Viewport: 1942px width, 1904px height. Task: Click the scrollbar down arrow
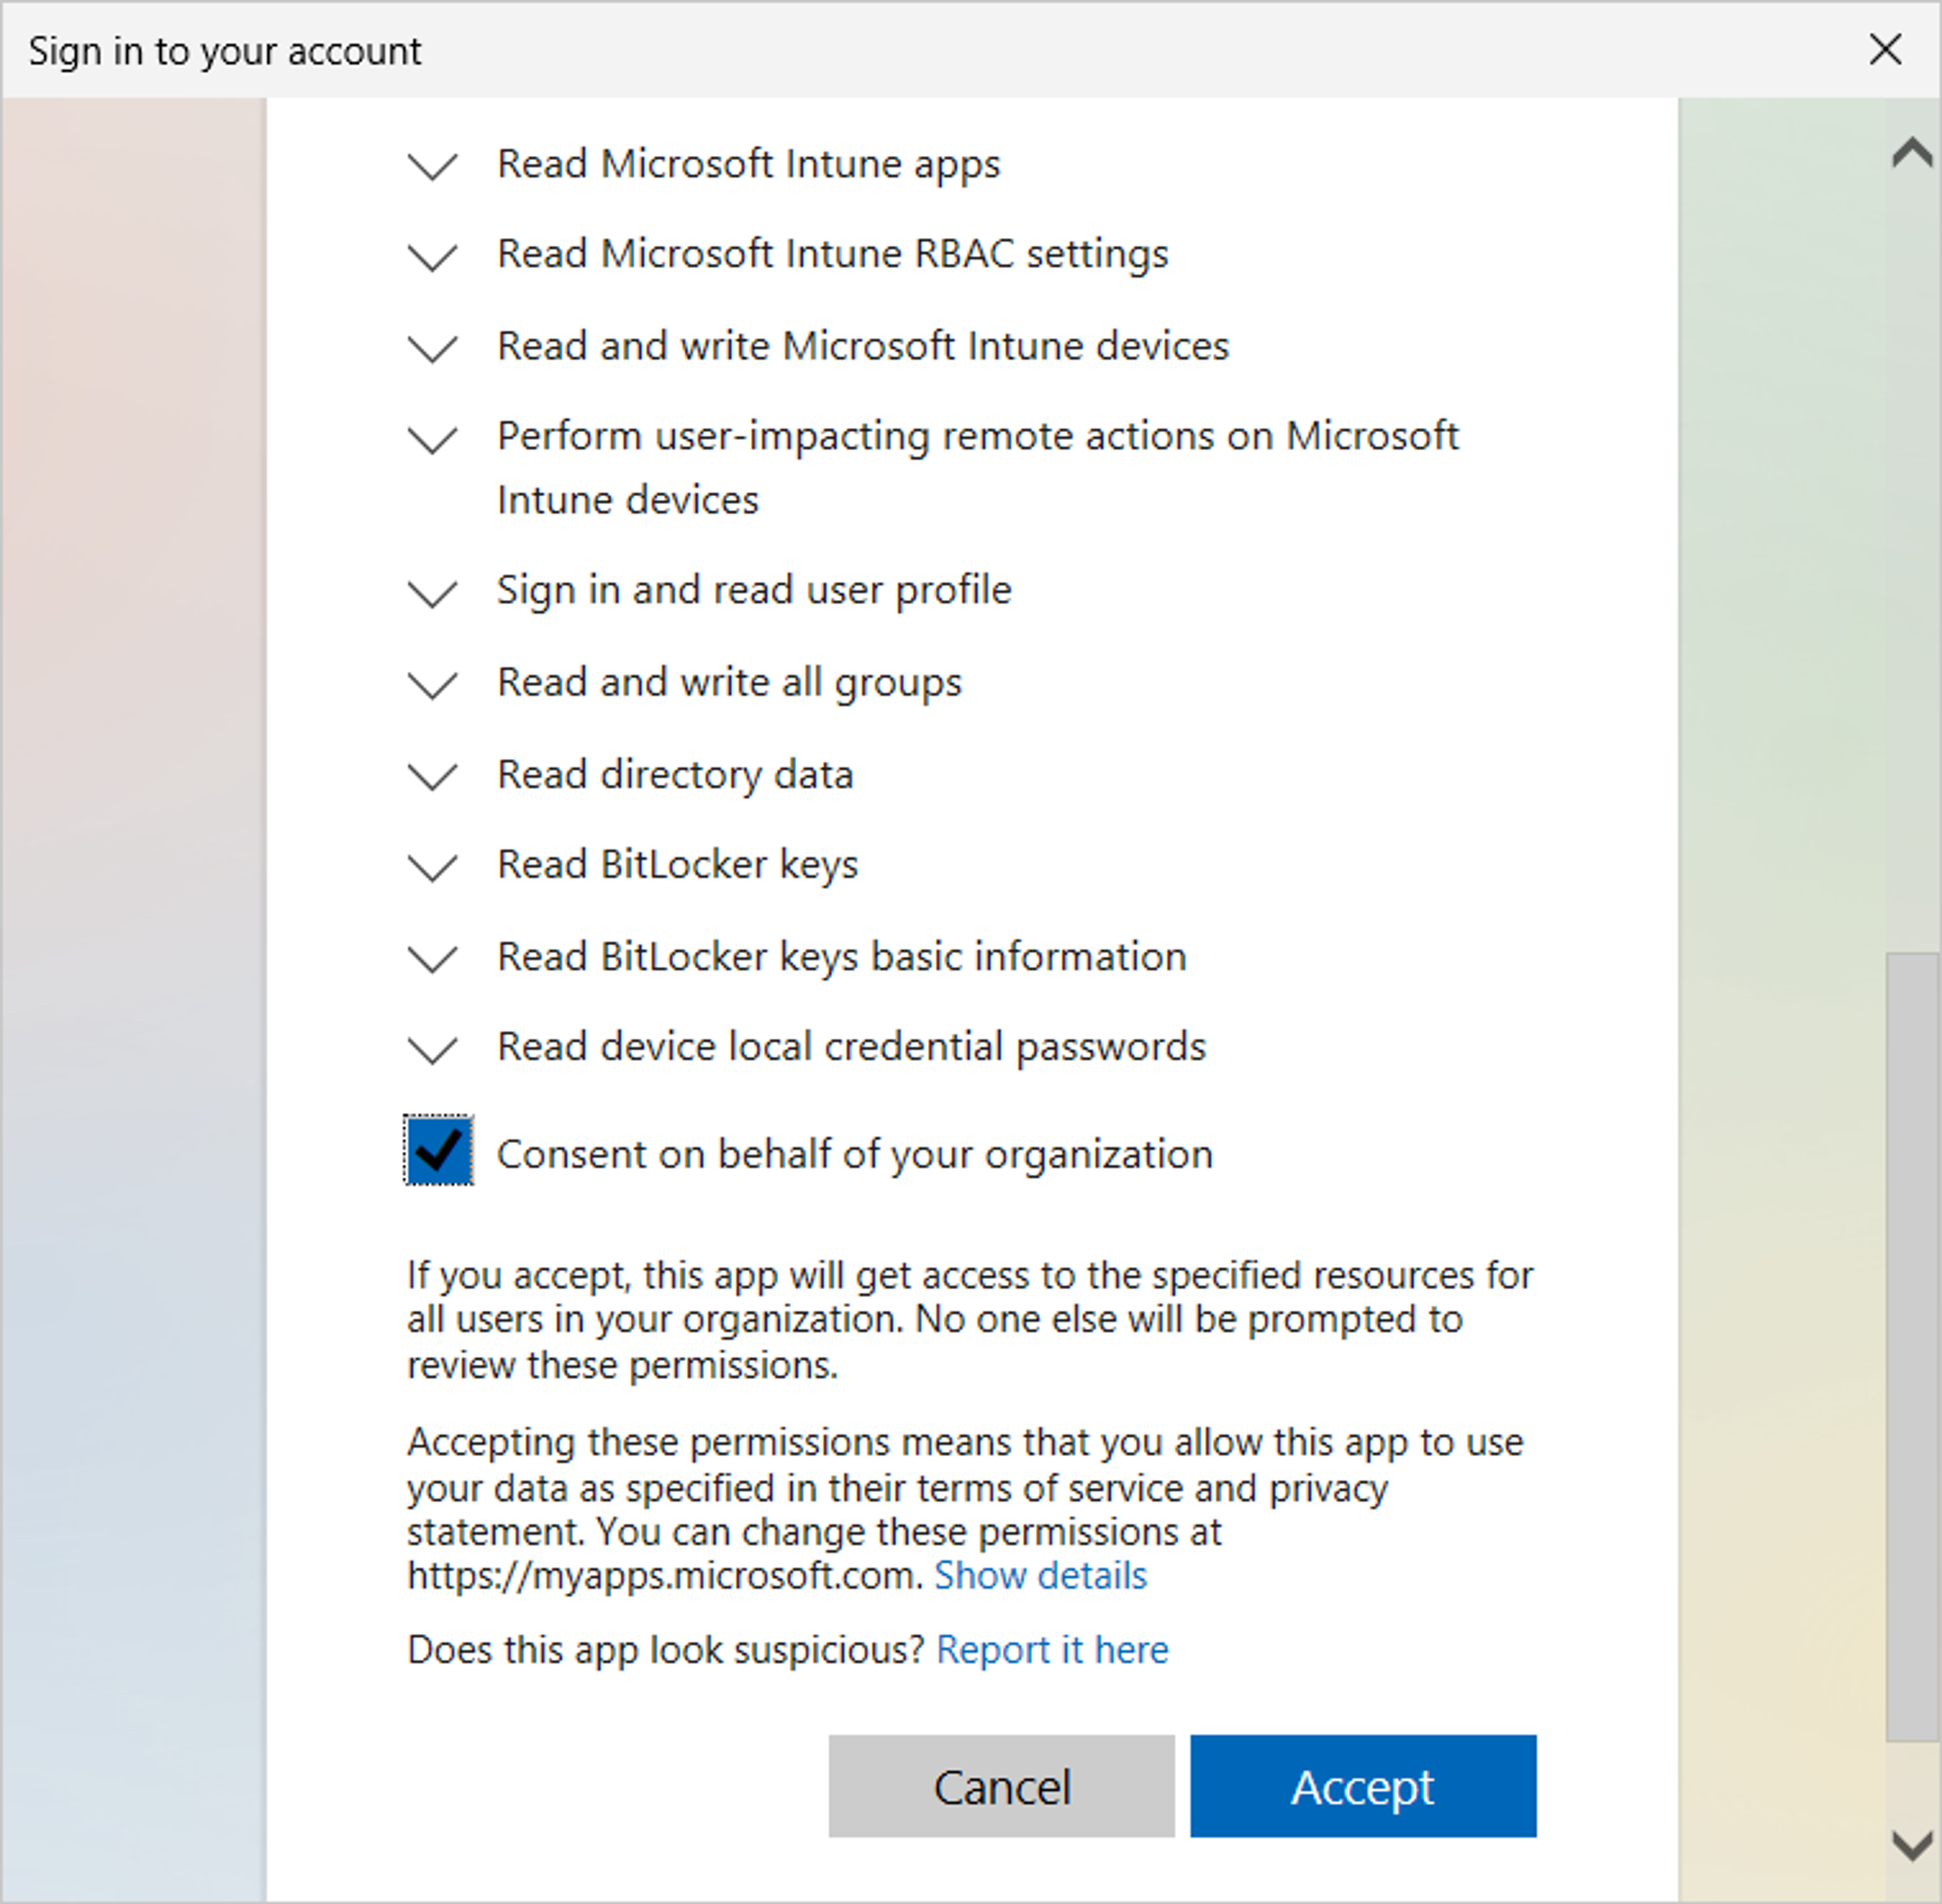(1912, 1845)
